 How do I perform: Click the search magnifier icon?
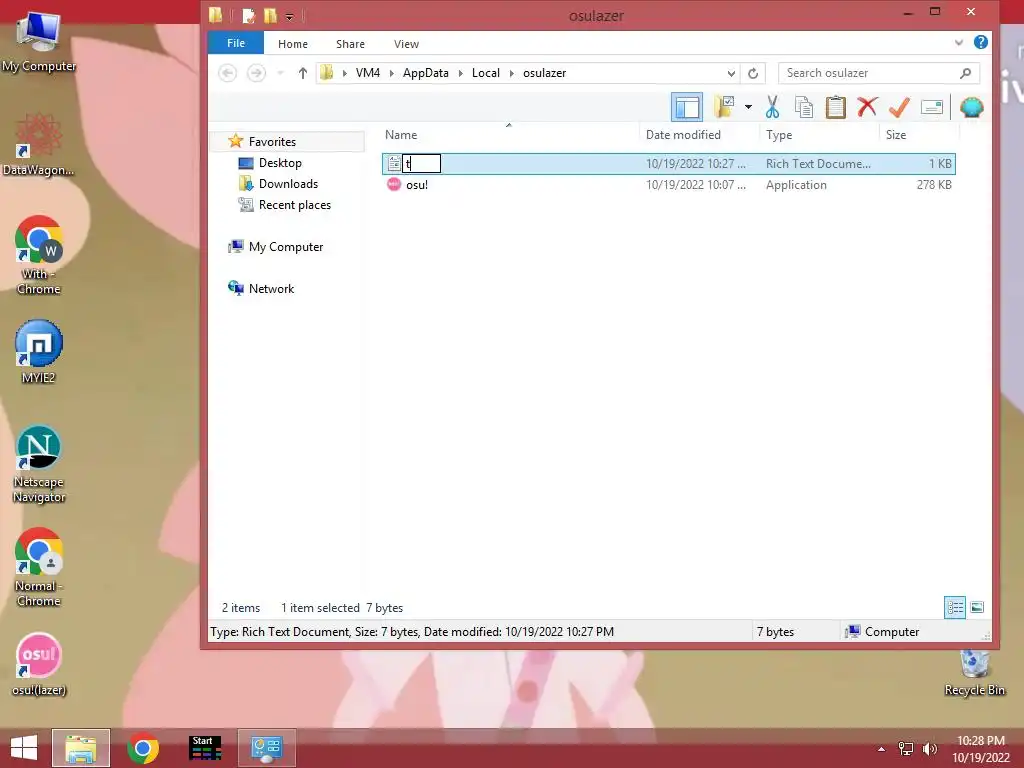point(966,73)
